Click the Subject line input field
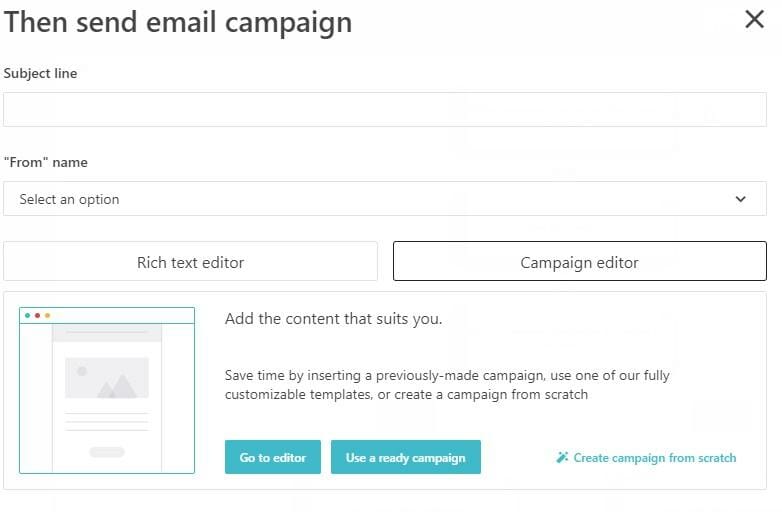 pos(384,110)
